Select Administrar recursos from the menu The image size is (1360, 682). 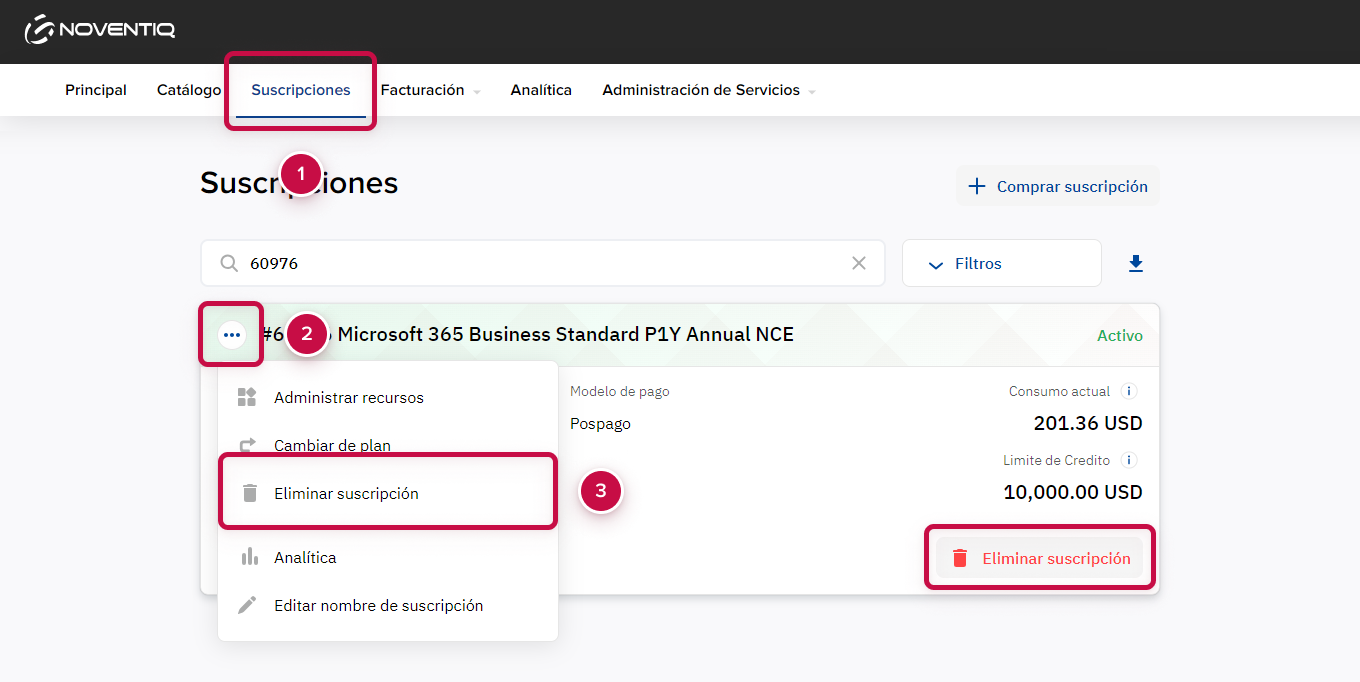click(x=348, y=398)
